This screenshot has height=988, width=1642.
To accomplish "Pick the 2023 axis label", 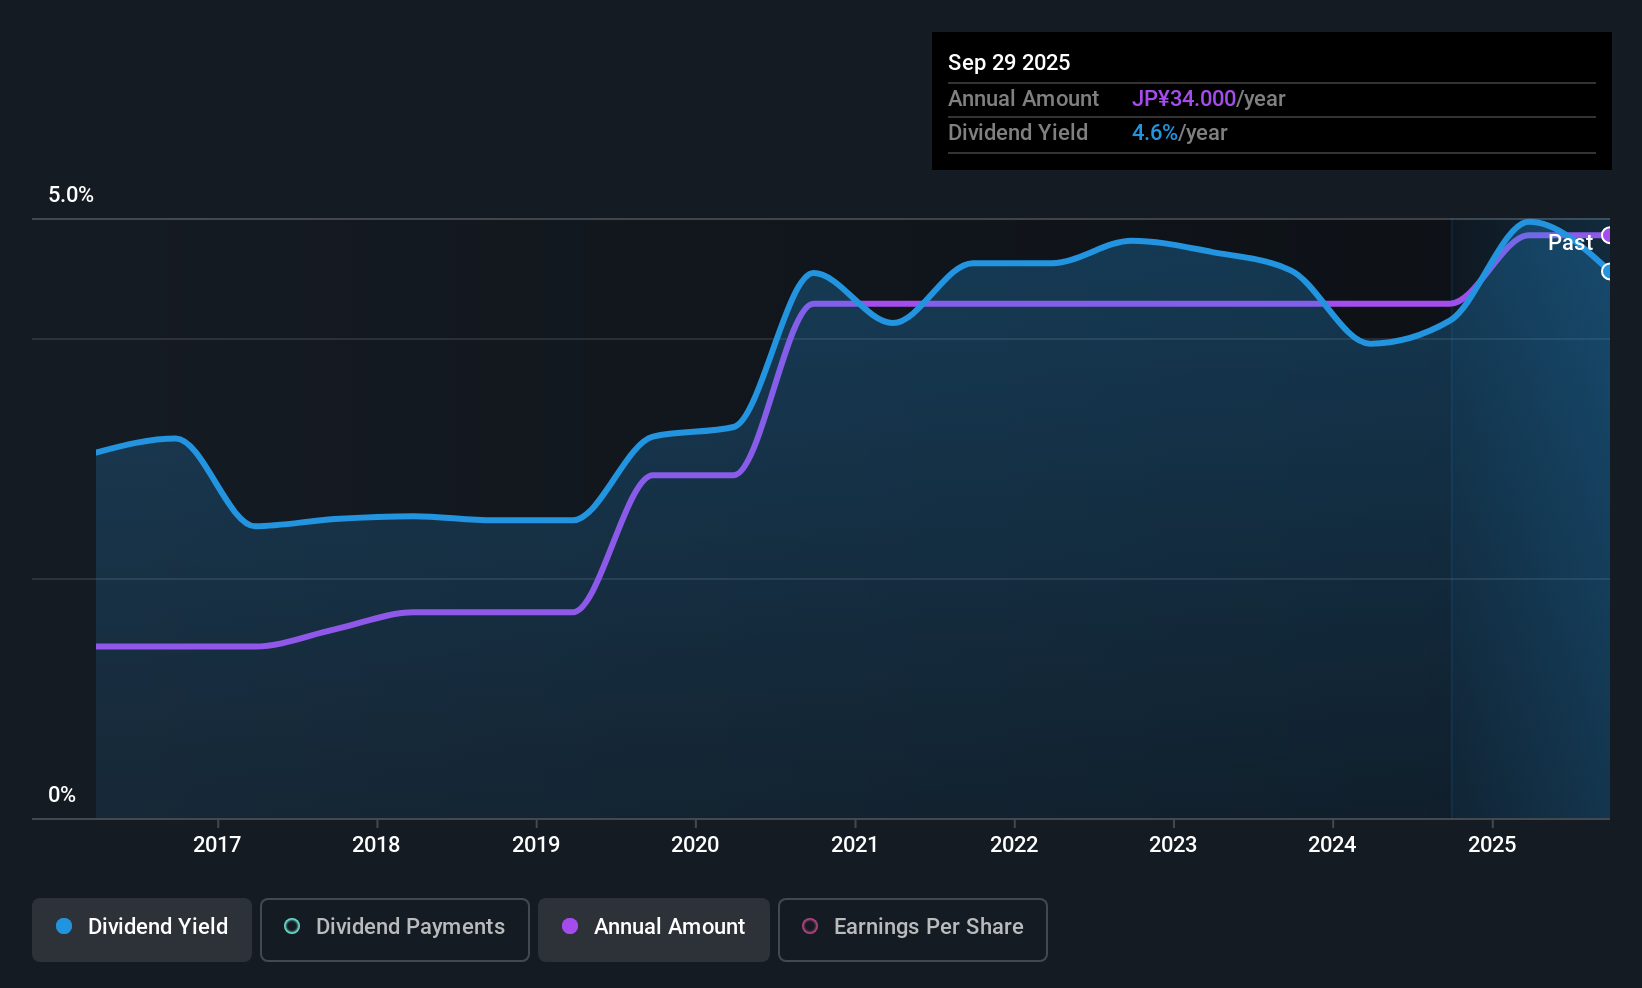I will [1173, 845].
